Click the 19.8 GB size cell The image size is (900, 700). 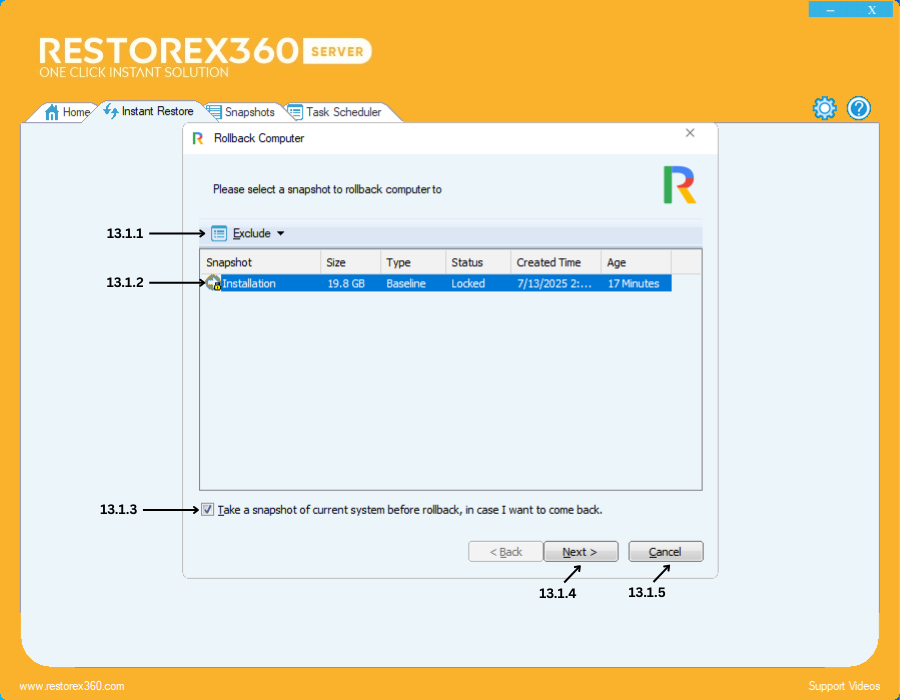pyautogui.click(x=346, y=283)
